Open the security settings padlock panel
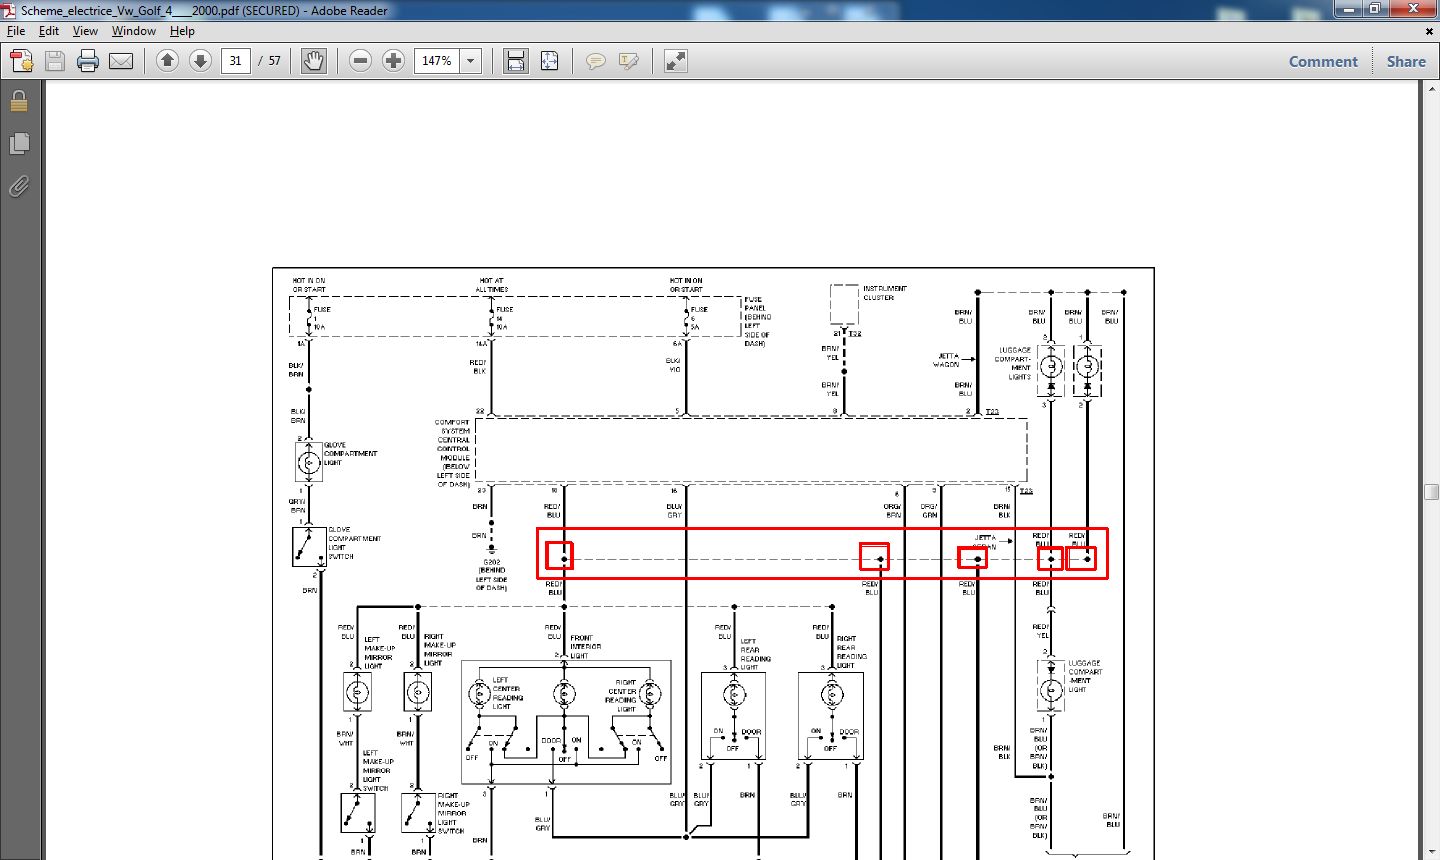 tap(18, 101)
